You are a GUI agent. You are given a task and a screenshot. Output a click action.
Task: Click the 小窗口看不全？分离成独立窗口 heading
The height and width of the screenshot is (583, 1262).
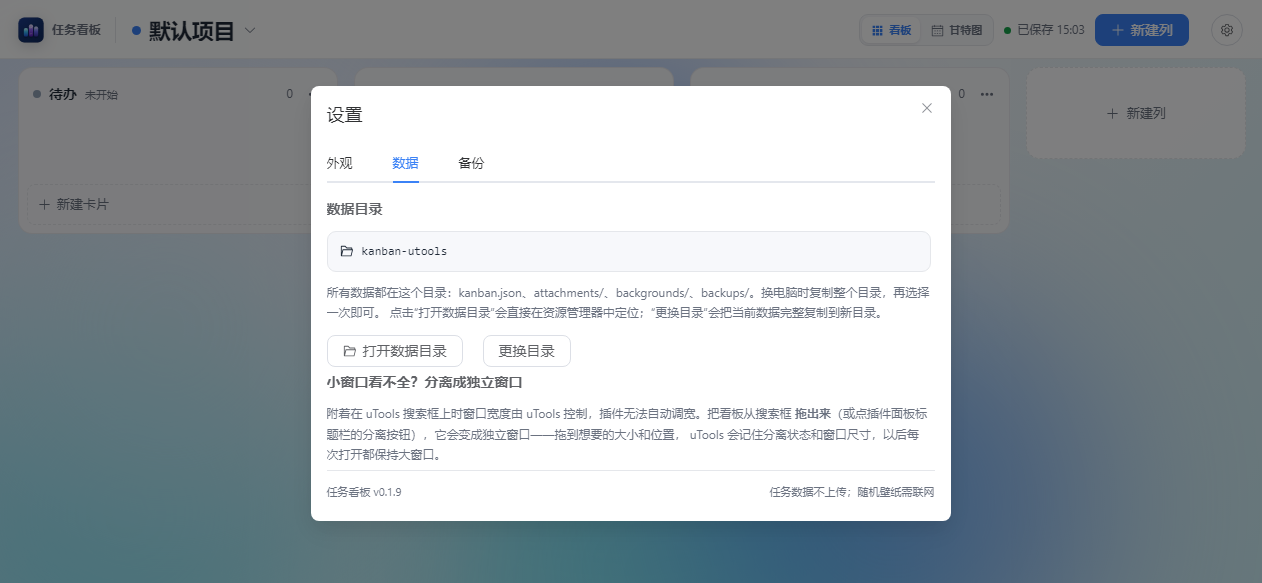point(425,382)
